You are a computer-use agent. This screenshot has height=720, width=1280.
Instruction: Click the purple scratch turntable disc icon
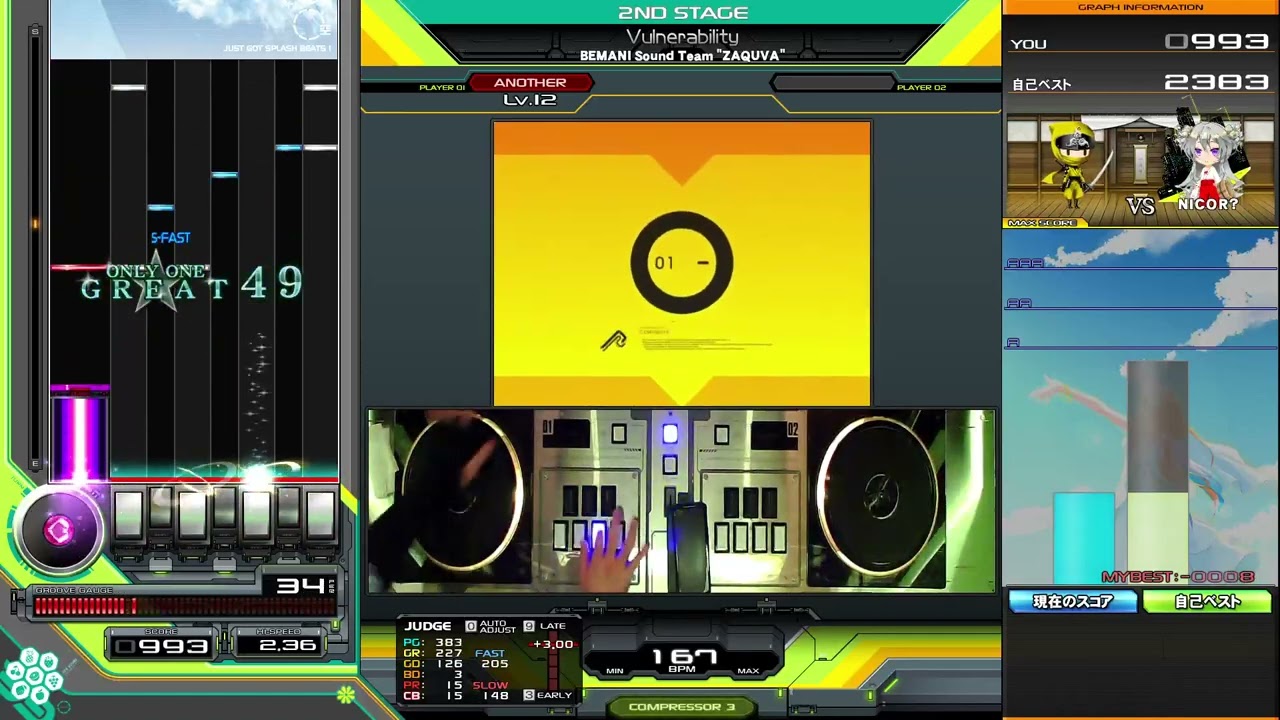click(x=58, y=531)
